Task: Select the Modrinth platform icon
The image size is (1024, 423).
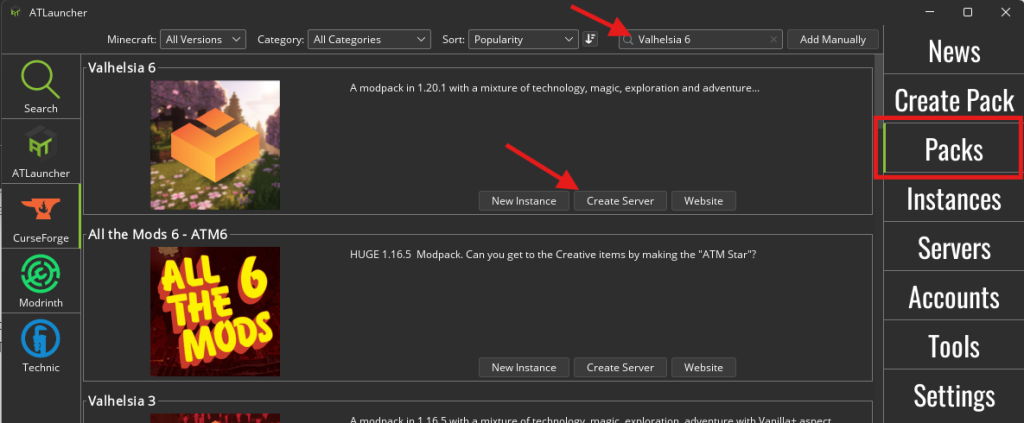Action: point(40,281)
